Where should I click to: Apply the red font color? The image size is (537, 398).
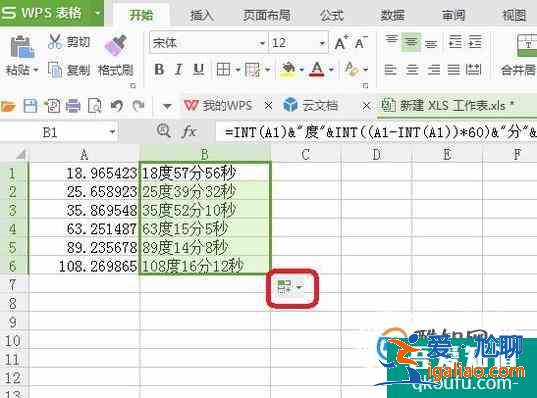click(x=317, y=69)
